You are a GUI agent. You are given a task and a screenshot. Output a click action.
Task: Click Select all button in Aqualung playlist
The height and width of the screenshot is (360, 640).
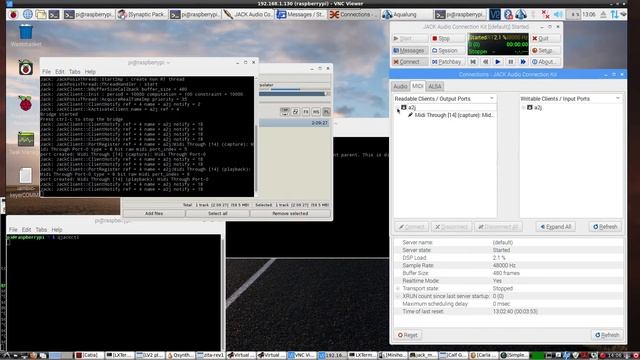[x=218, y=213]
